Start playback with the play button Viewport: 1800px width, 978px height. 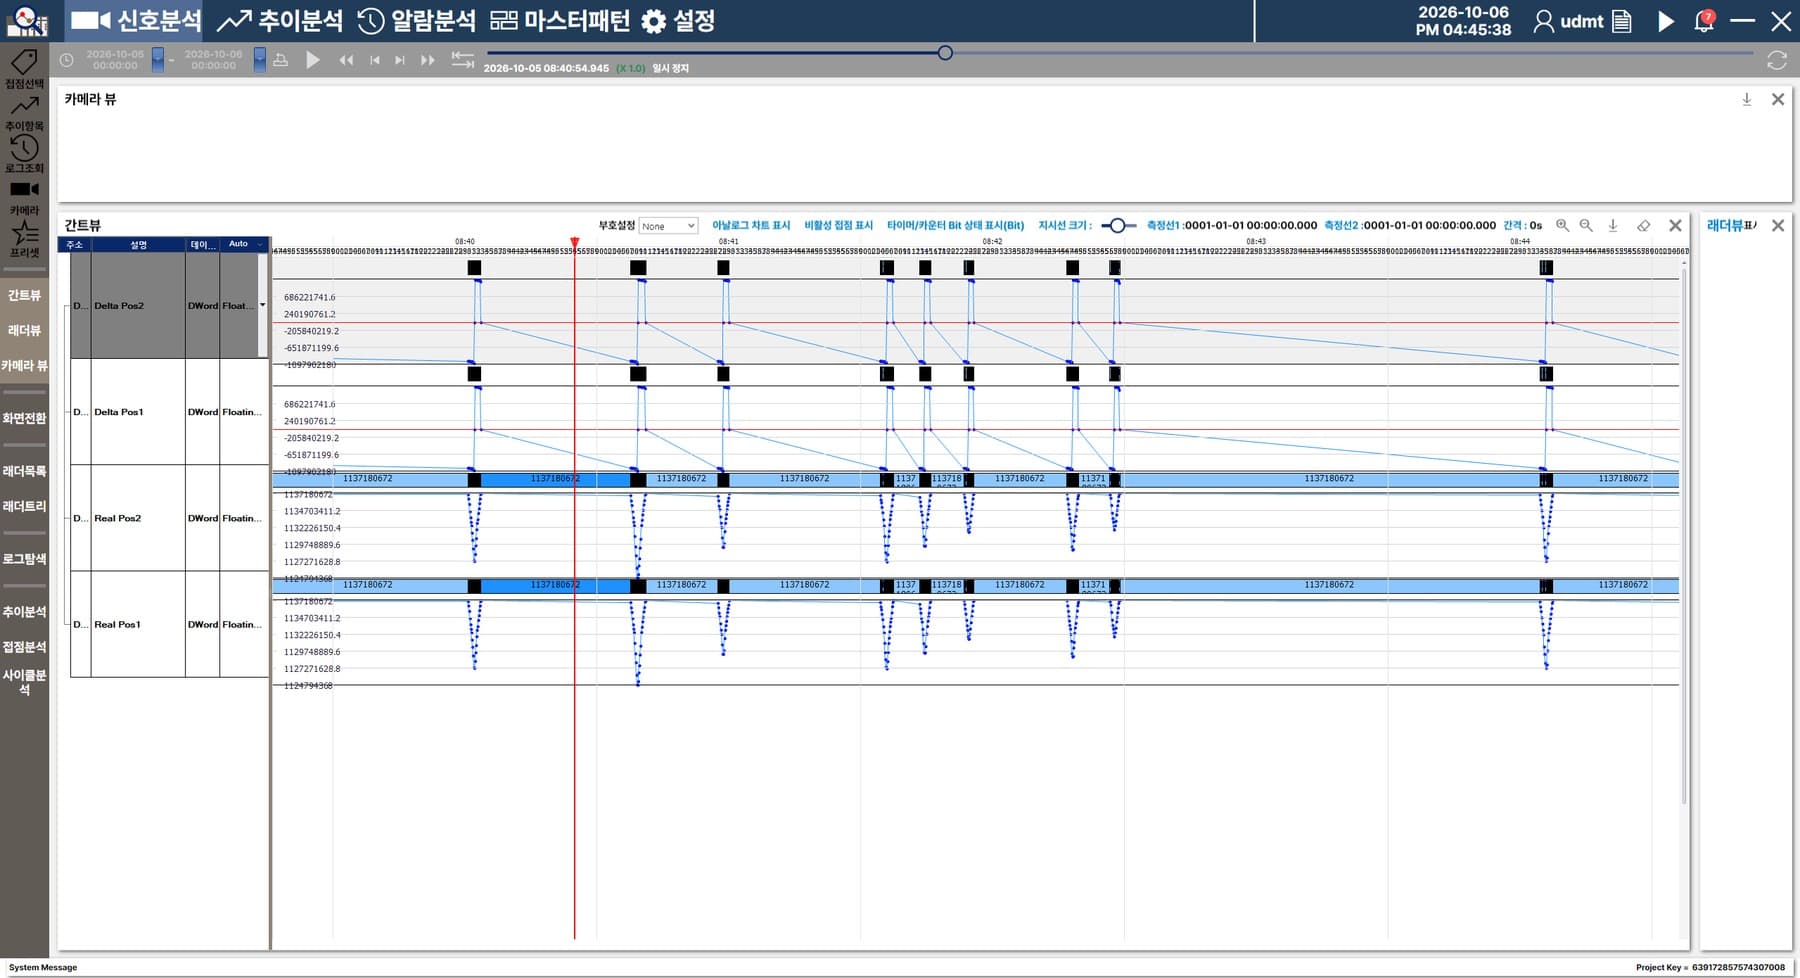(313, 60)
